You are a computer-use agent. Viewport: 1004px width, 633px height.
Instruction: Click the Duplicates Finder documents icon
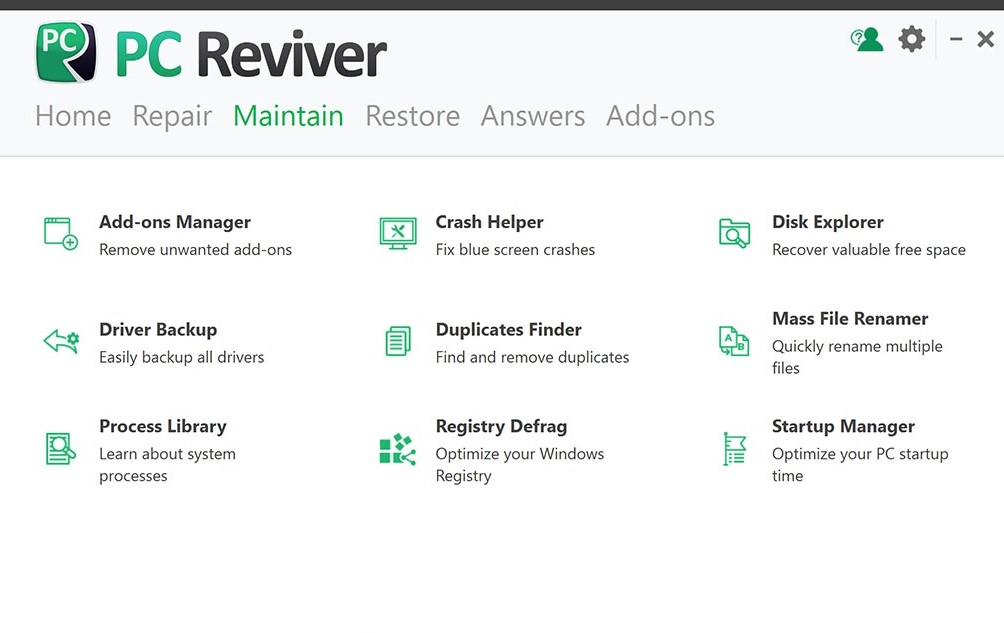(x=398, y=341)
